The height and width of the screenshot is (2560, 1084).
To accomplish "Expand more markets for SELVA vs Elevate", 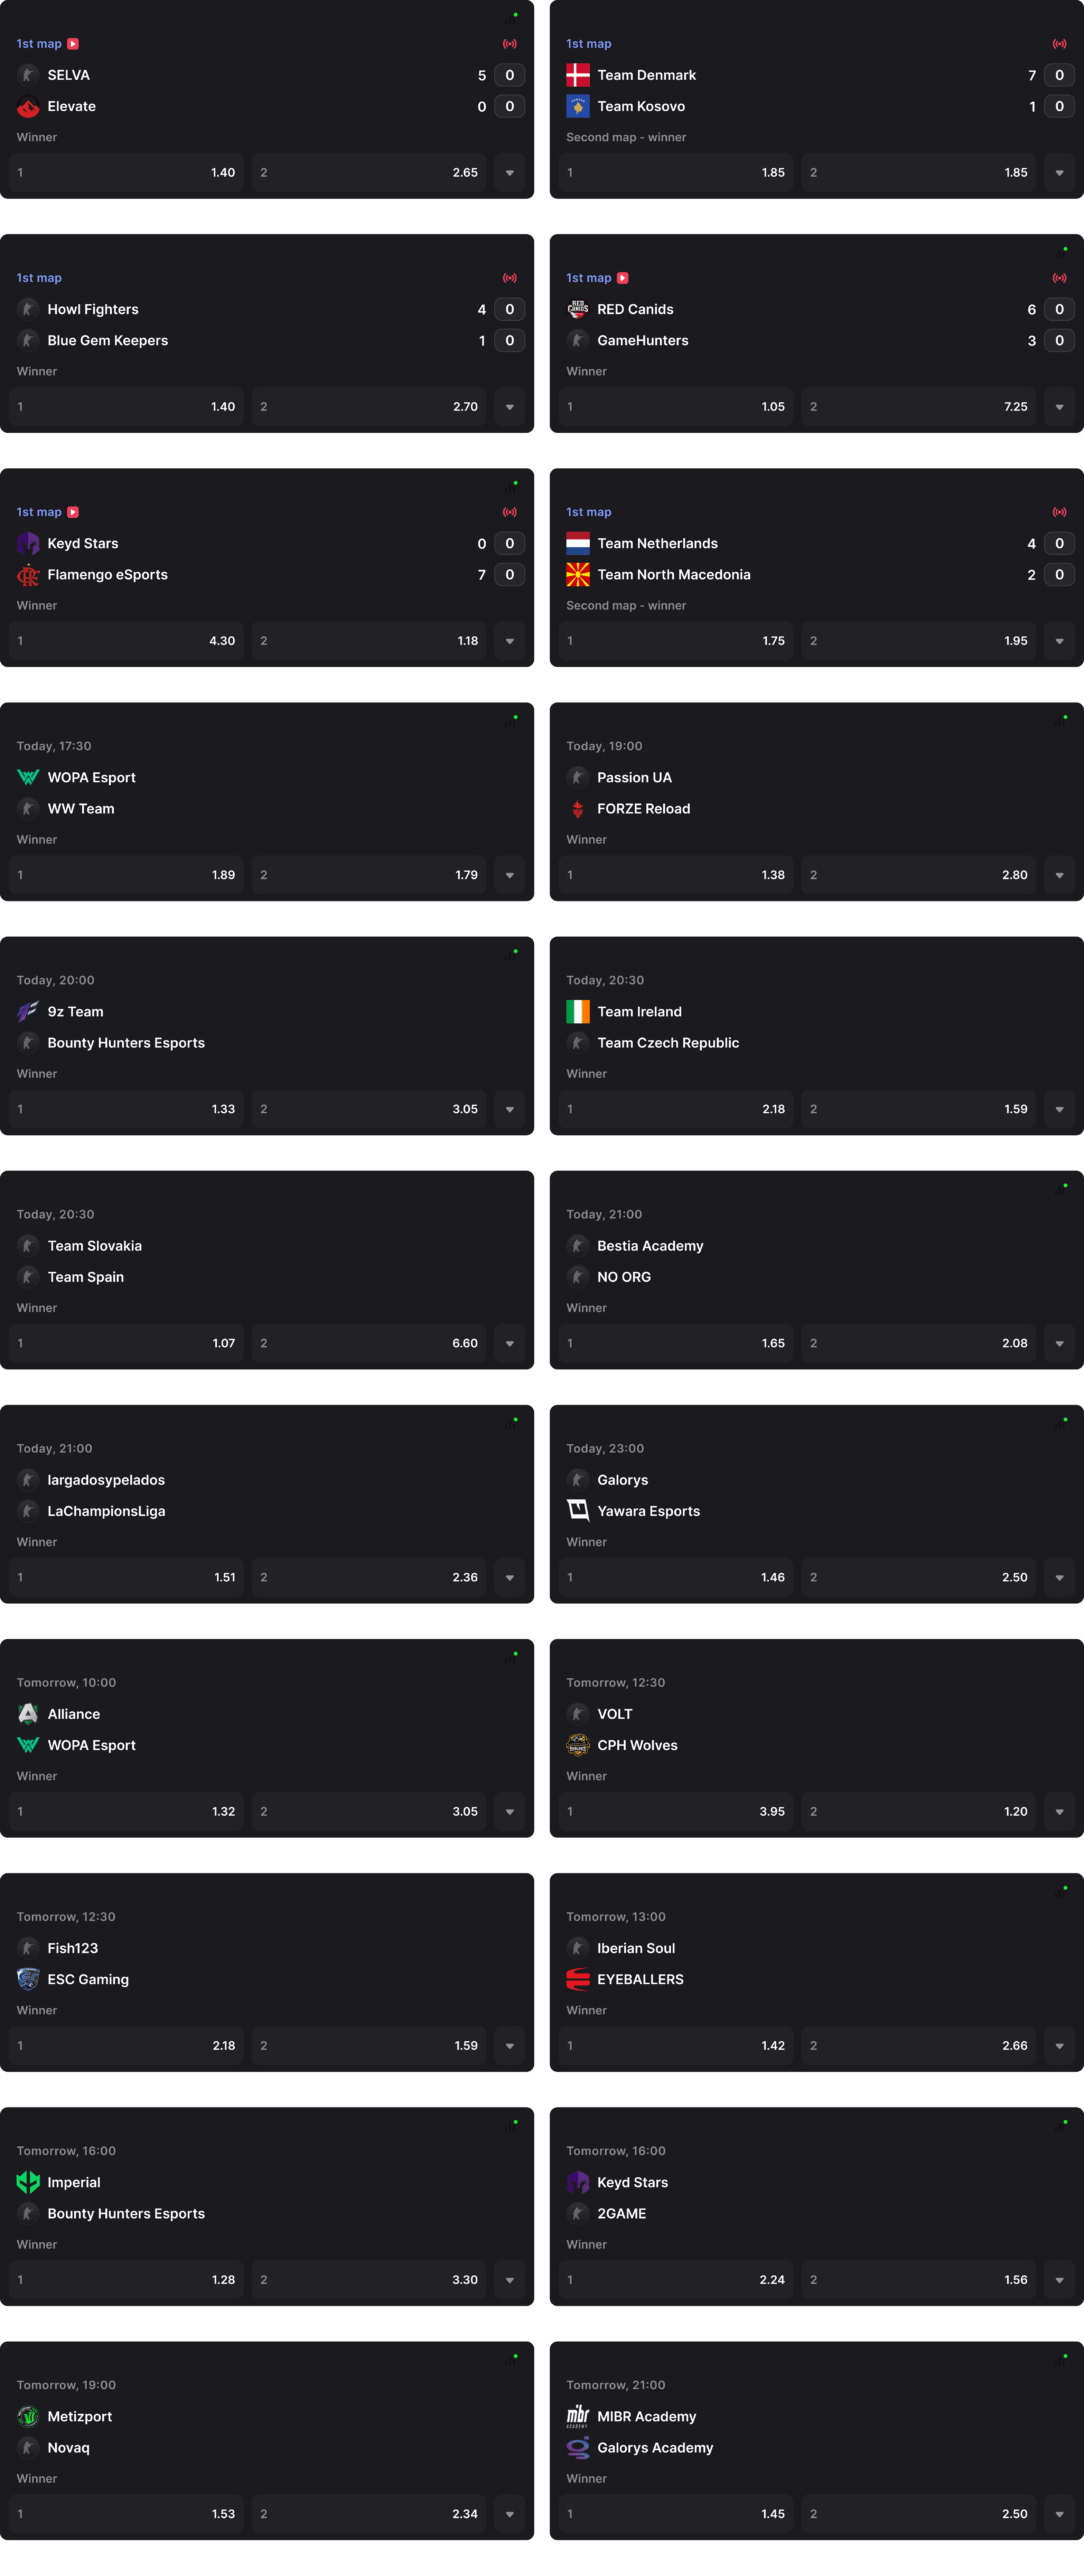I will (510, 173).
